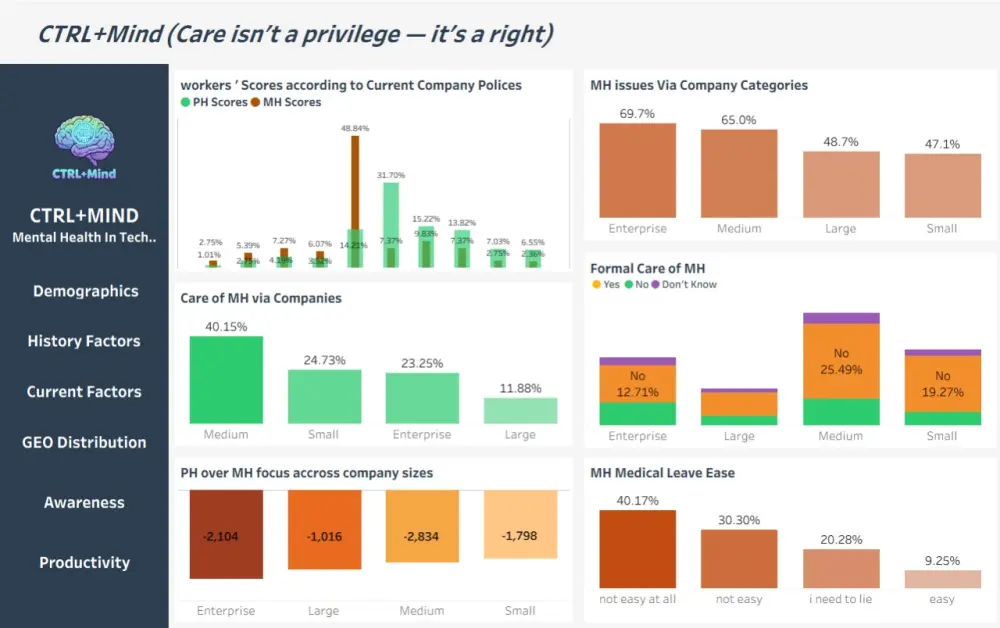Select the purple Don't Know legend marker

[655, 284]
